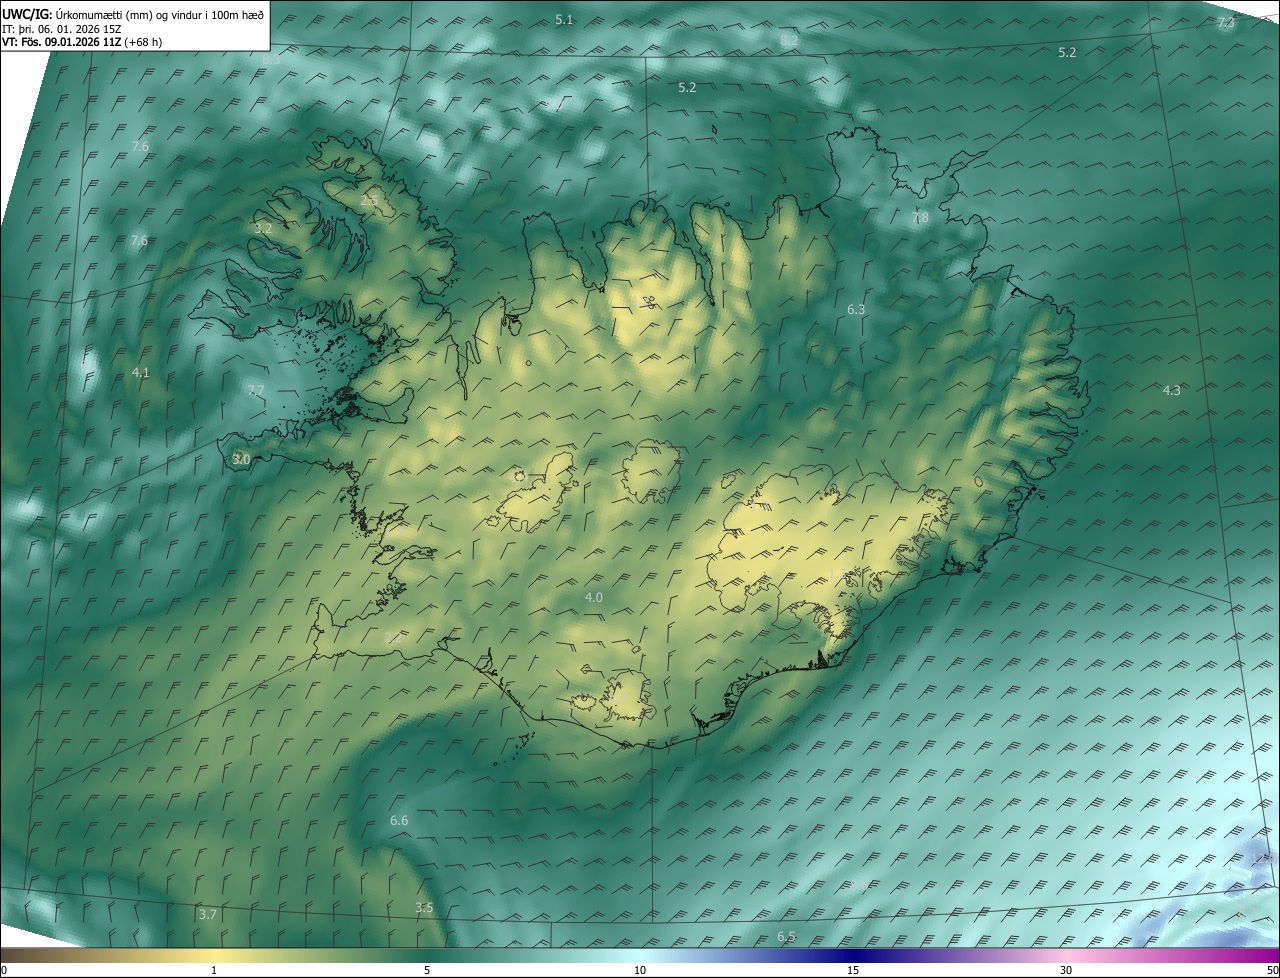The height and width of the screenshot is (978, 1280).
Task: Click the title text "Úrkomumætti (mm) og vindur í 100m hæð"
Action: [162, 15]
